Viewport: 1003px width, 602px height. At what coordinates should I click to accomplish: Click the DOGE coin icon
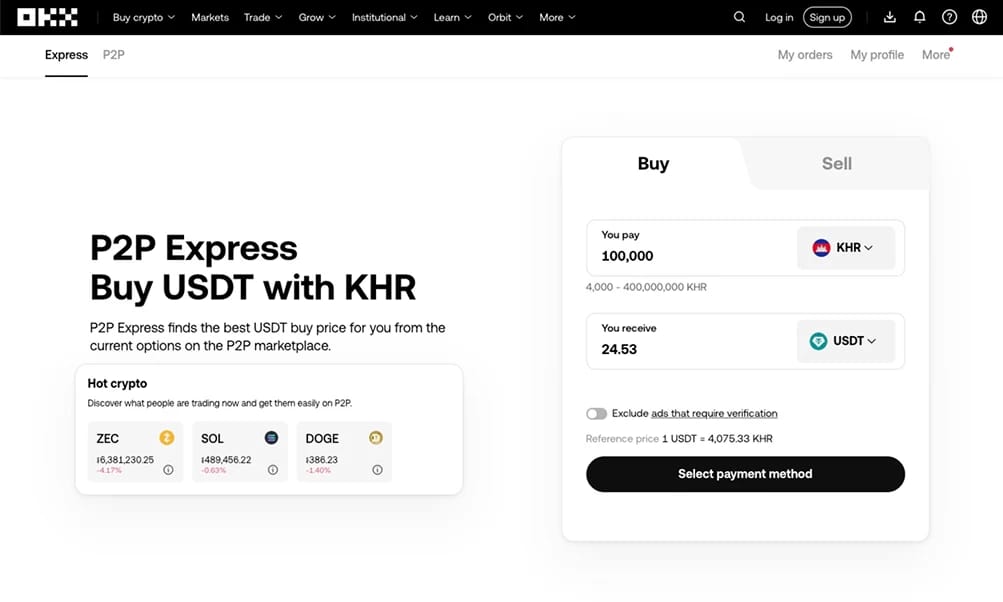point(375,438)
